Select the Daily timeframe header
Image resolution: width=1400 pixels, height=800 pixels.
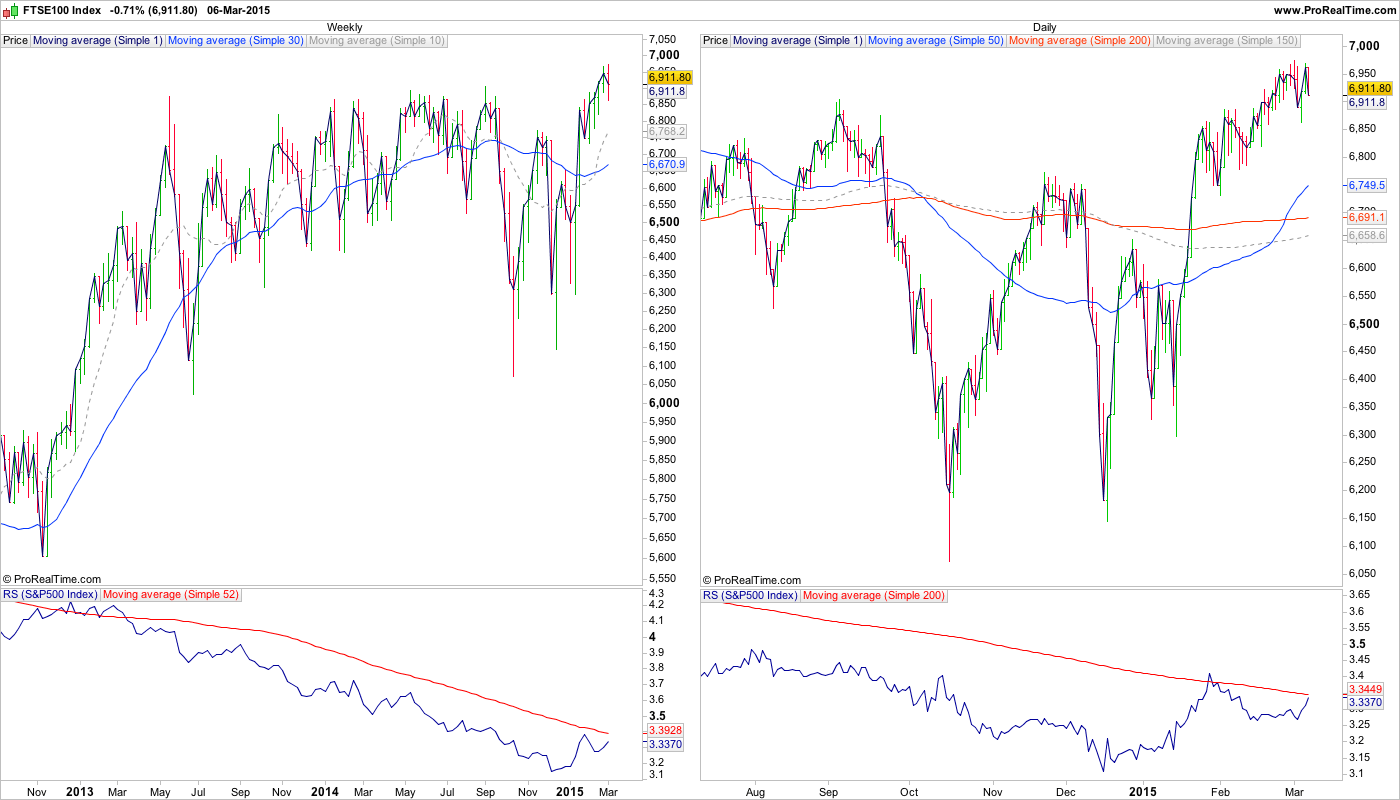1044,27
